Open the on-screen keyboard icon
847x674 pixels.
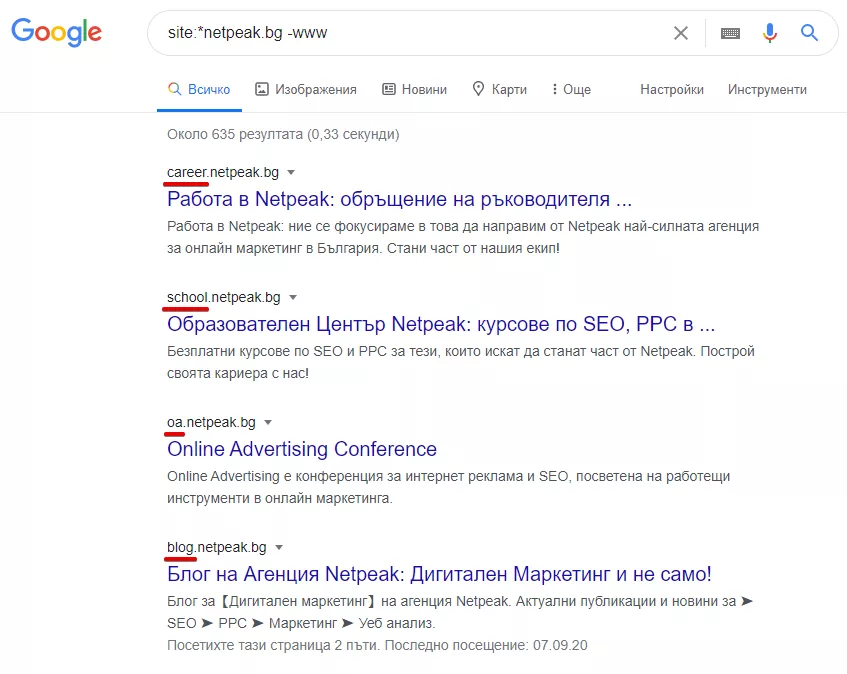point(730,33)
